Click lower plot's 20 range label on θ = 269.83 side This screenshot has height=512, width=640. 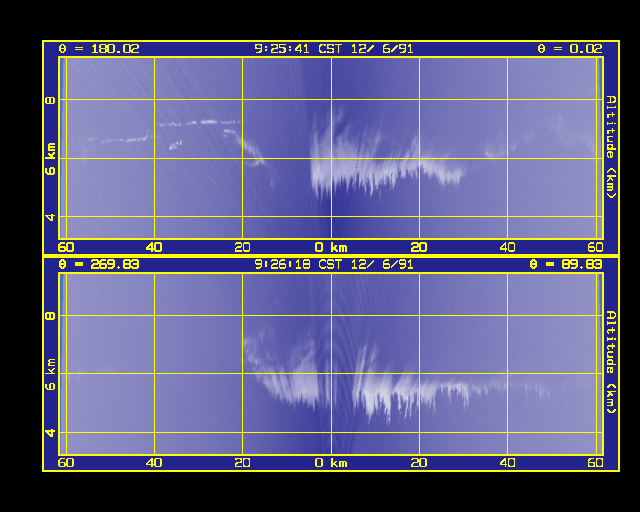(x=242, y=463)
